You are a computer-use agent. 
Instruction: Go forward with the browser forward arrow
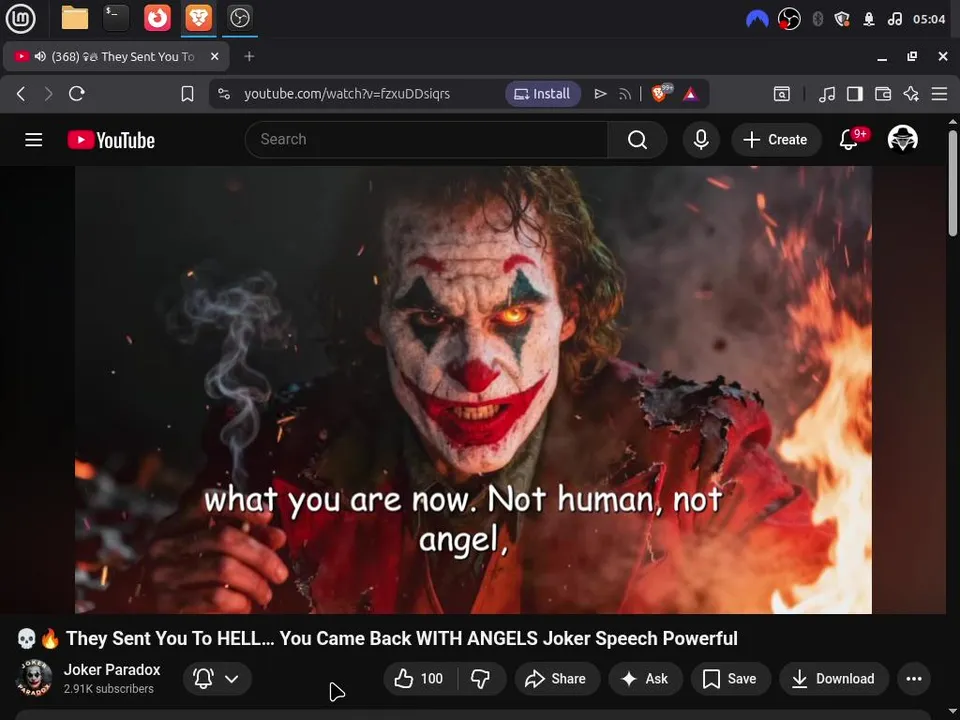coord(48,94)
